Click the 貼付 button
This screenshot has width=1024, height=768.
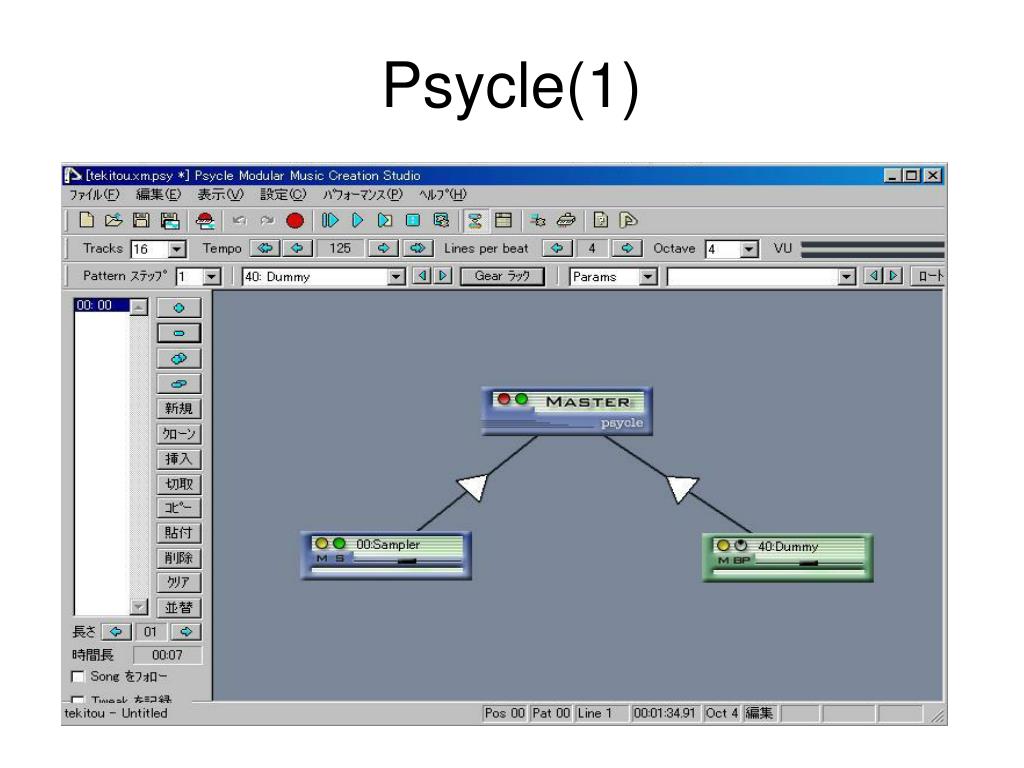click(x=178, y=533)
